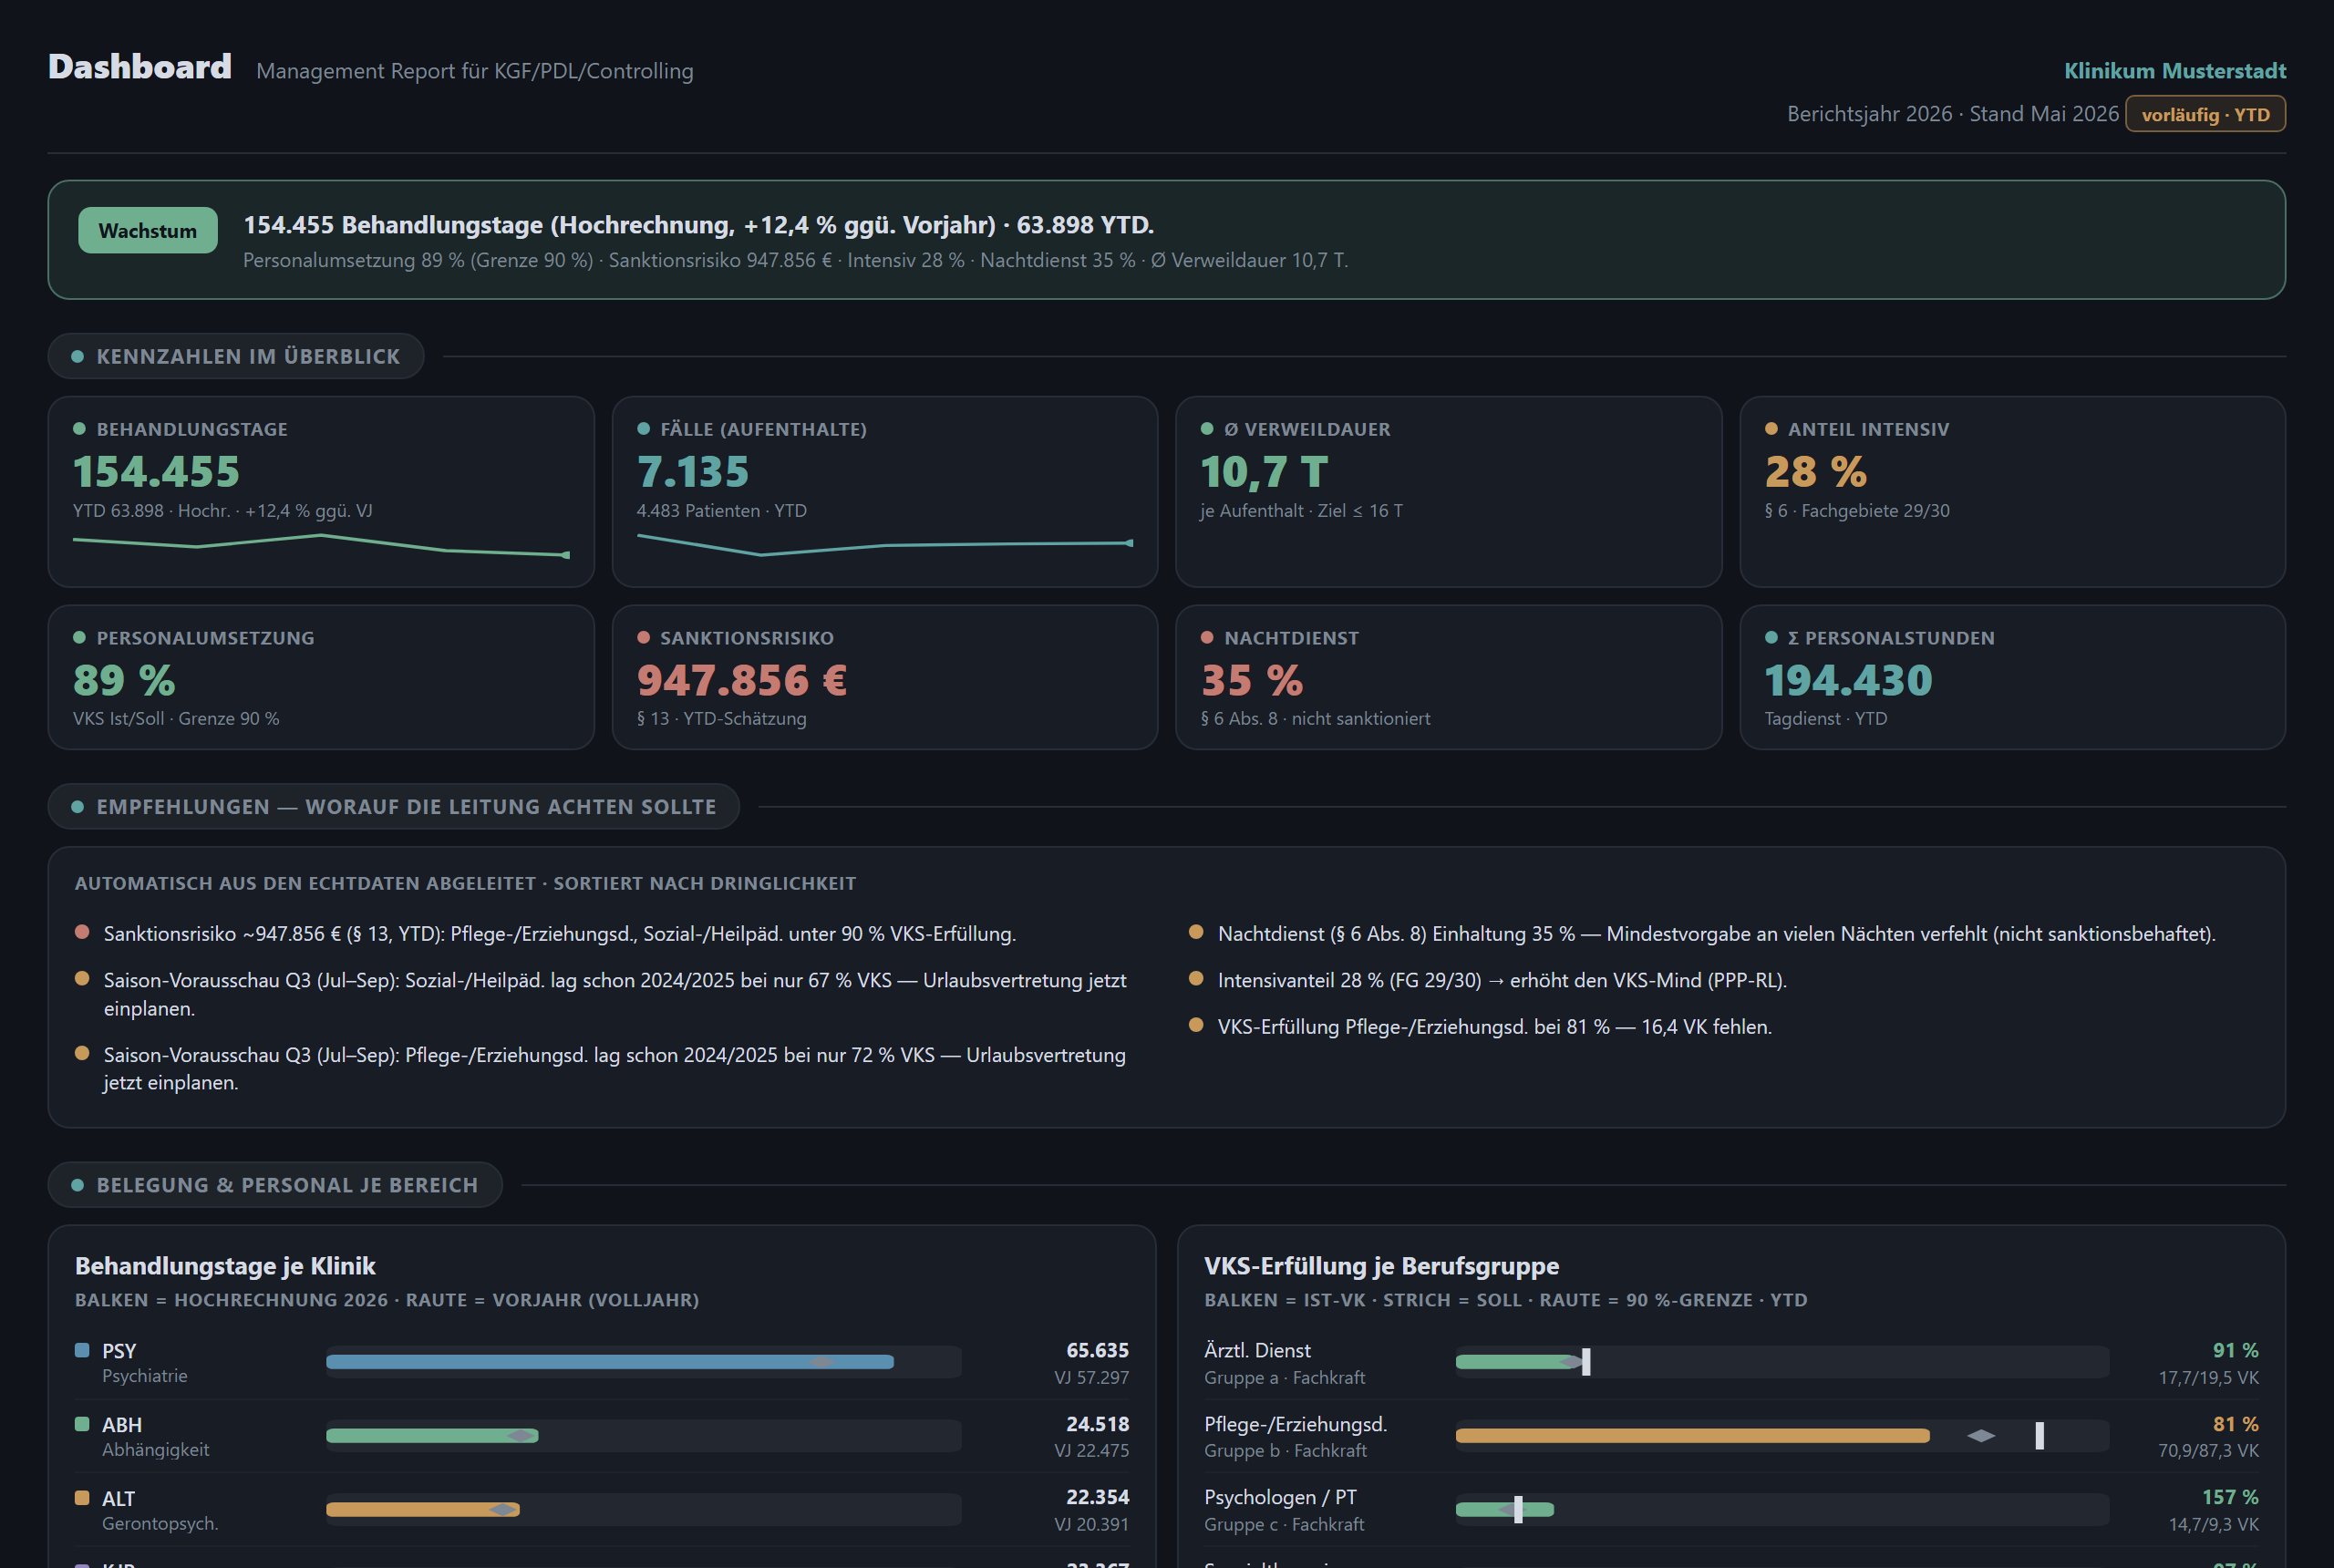Click the Psychologen / PT 157 % value
The height and width of the screenshot is (1568, 2334).
pyautogui.click(x=2230, y=1497)
